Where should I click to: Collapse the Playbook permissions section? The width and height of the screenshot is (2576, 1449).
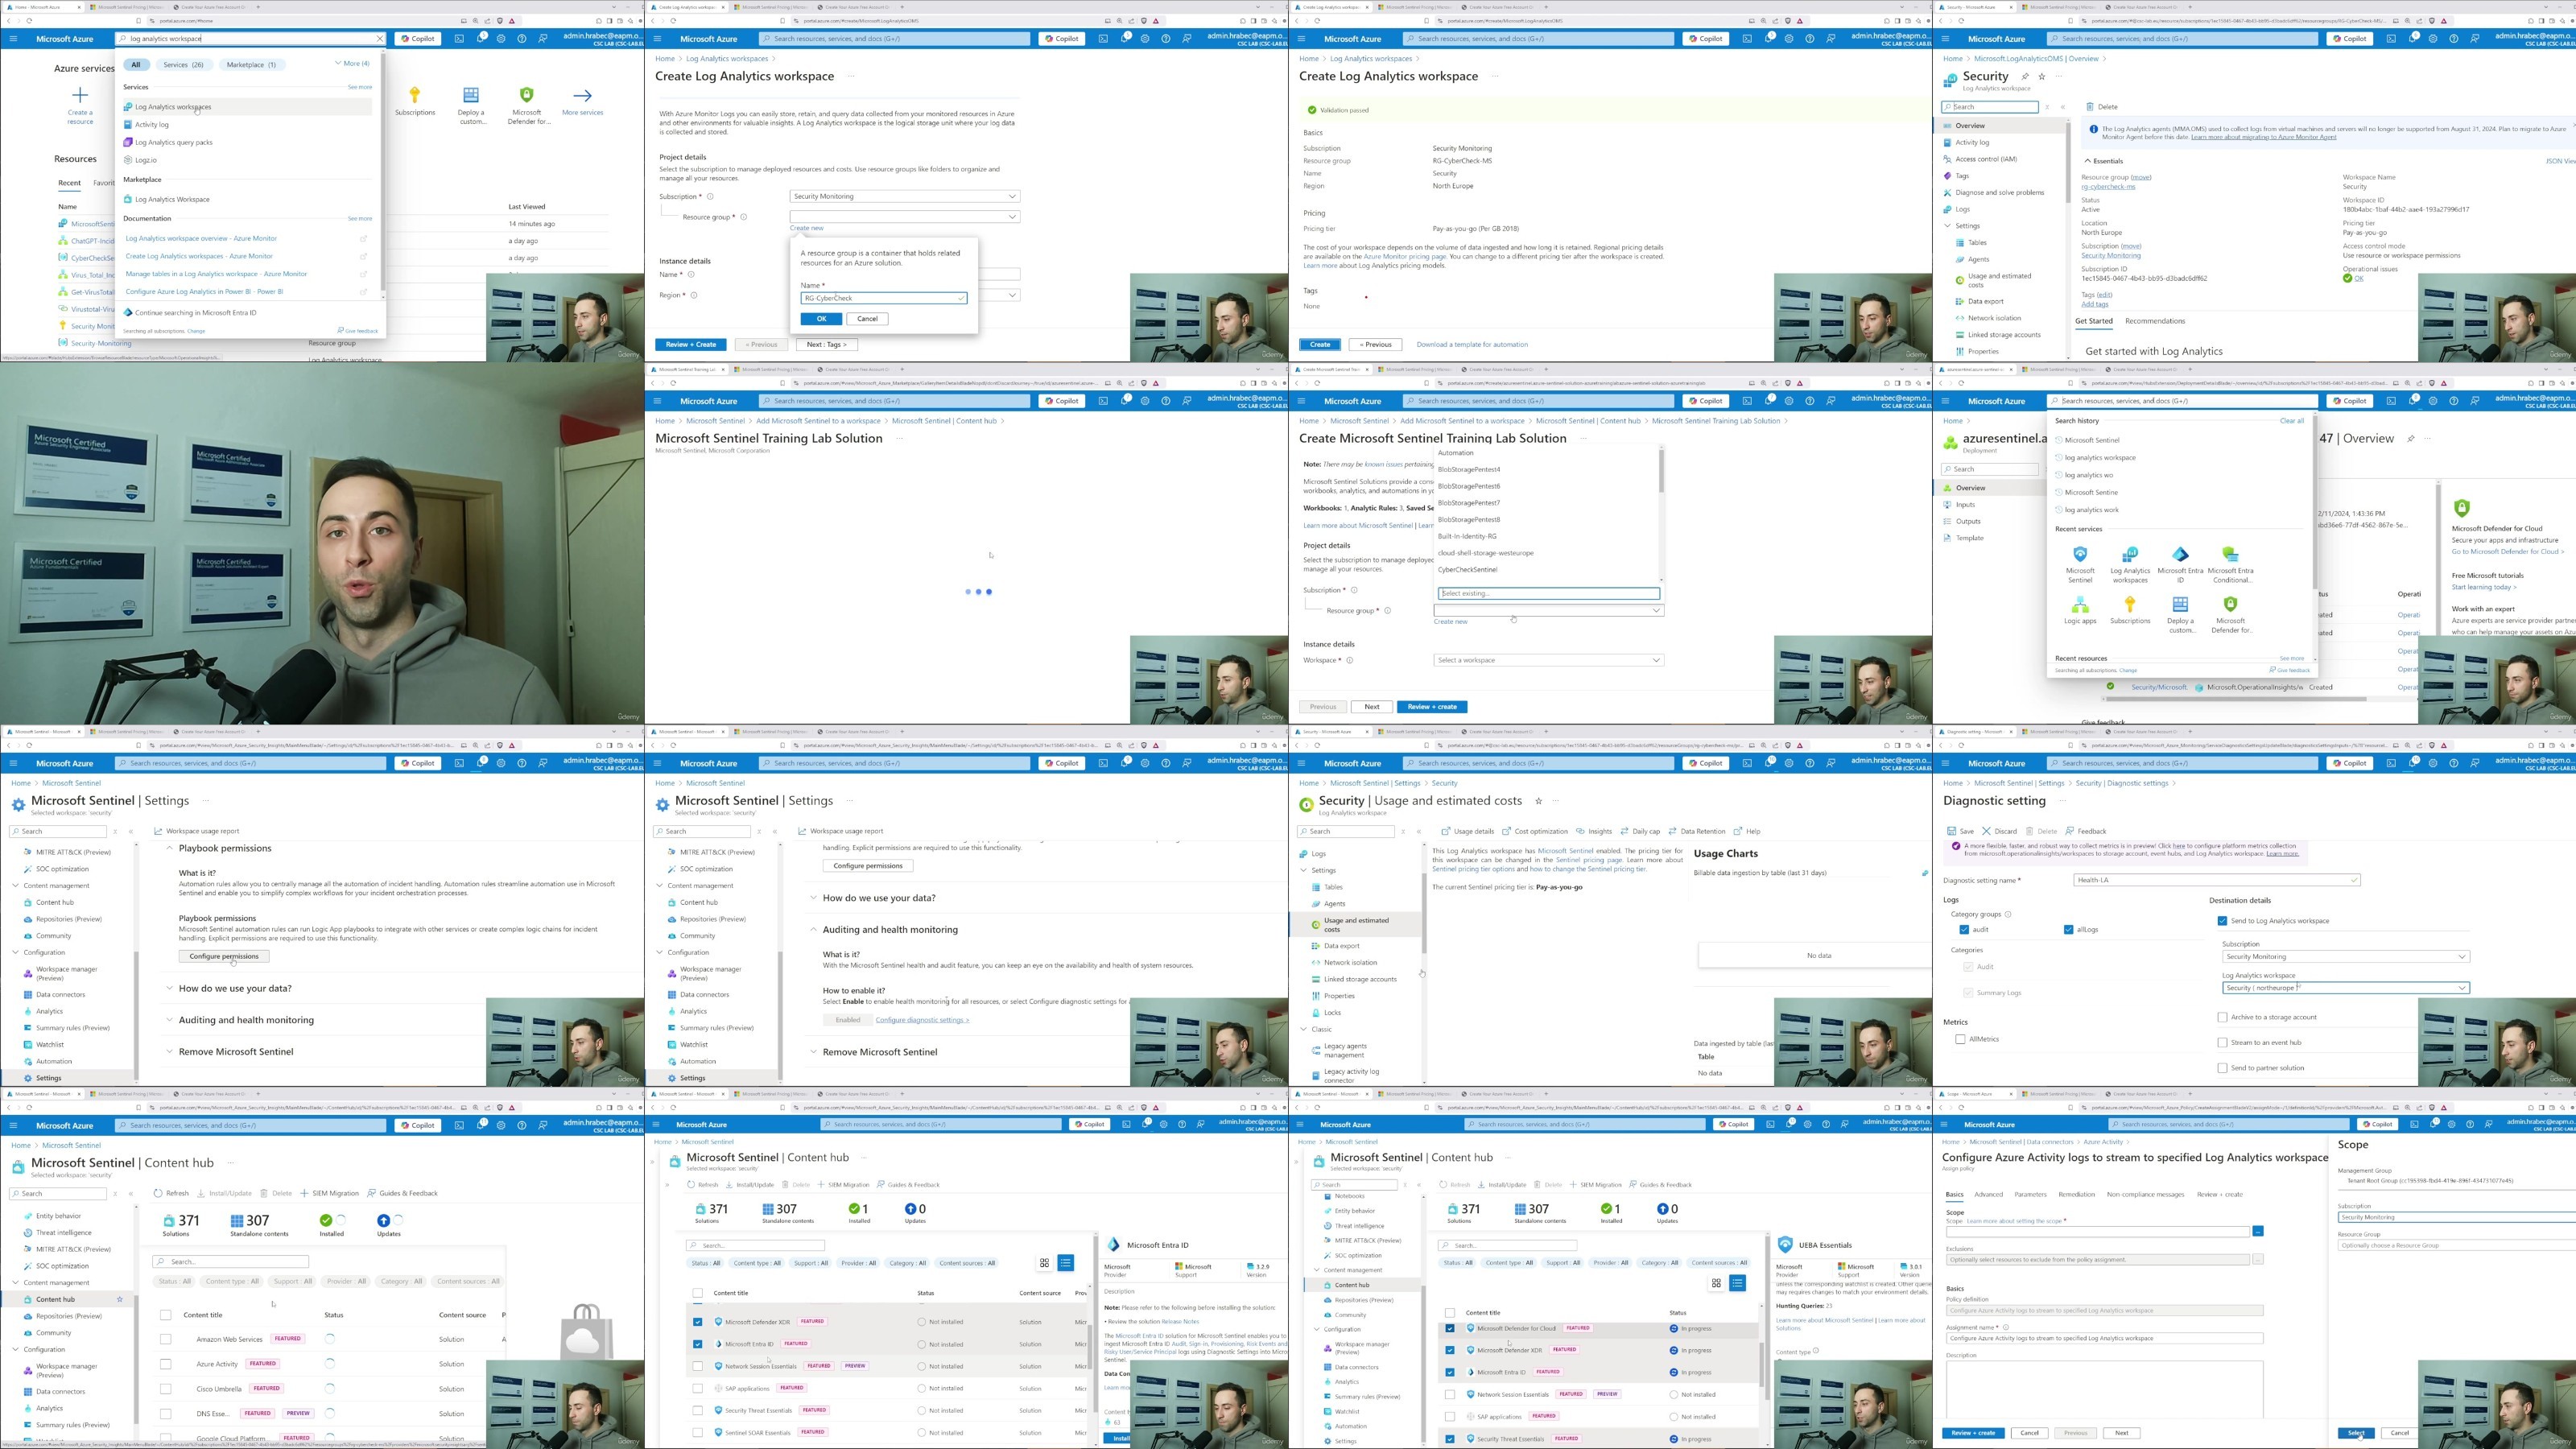click(169, 848)
